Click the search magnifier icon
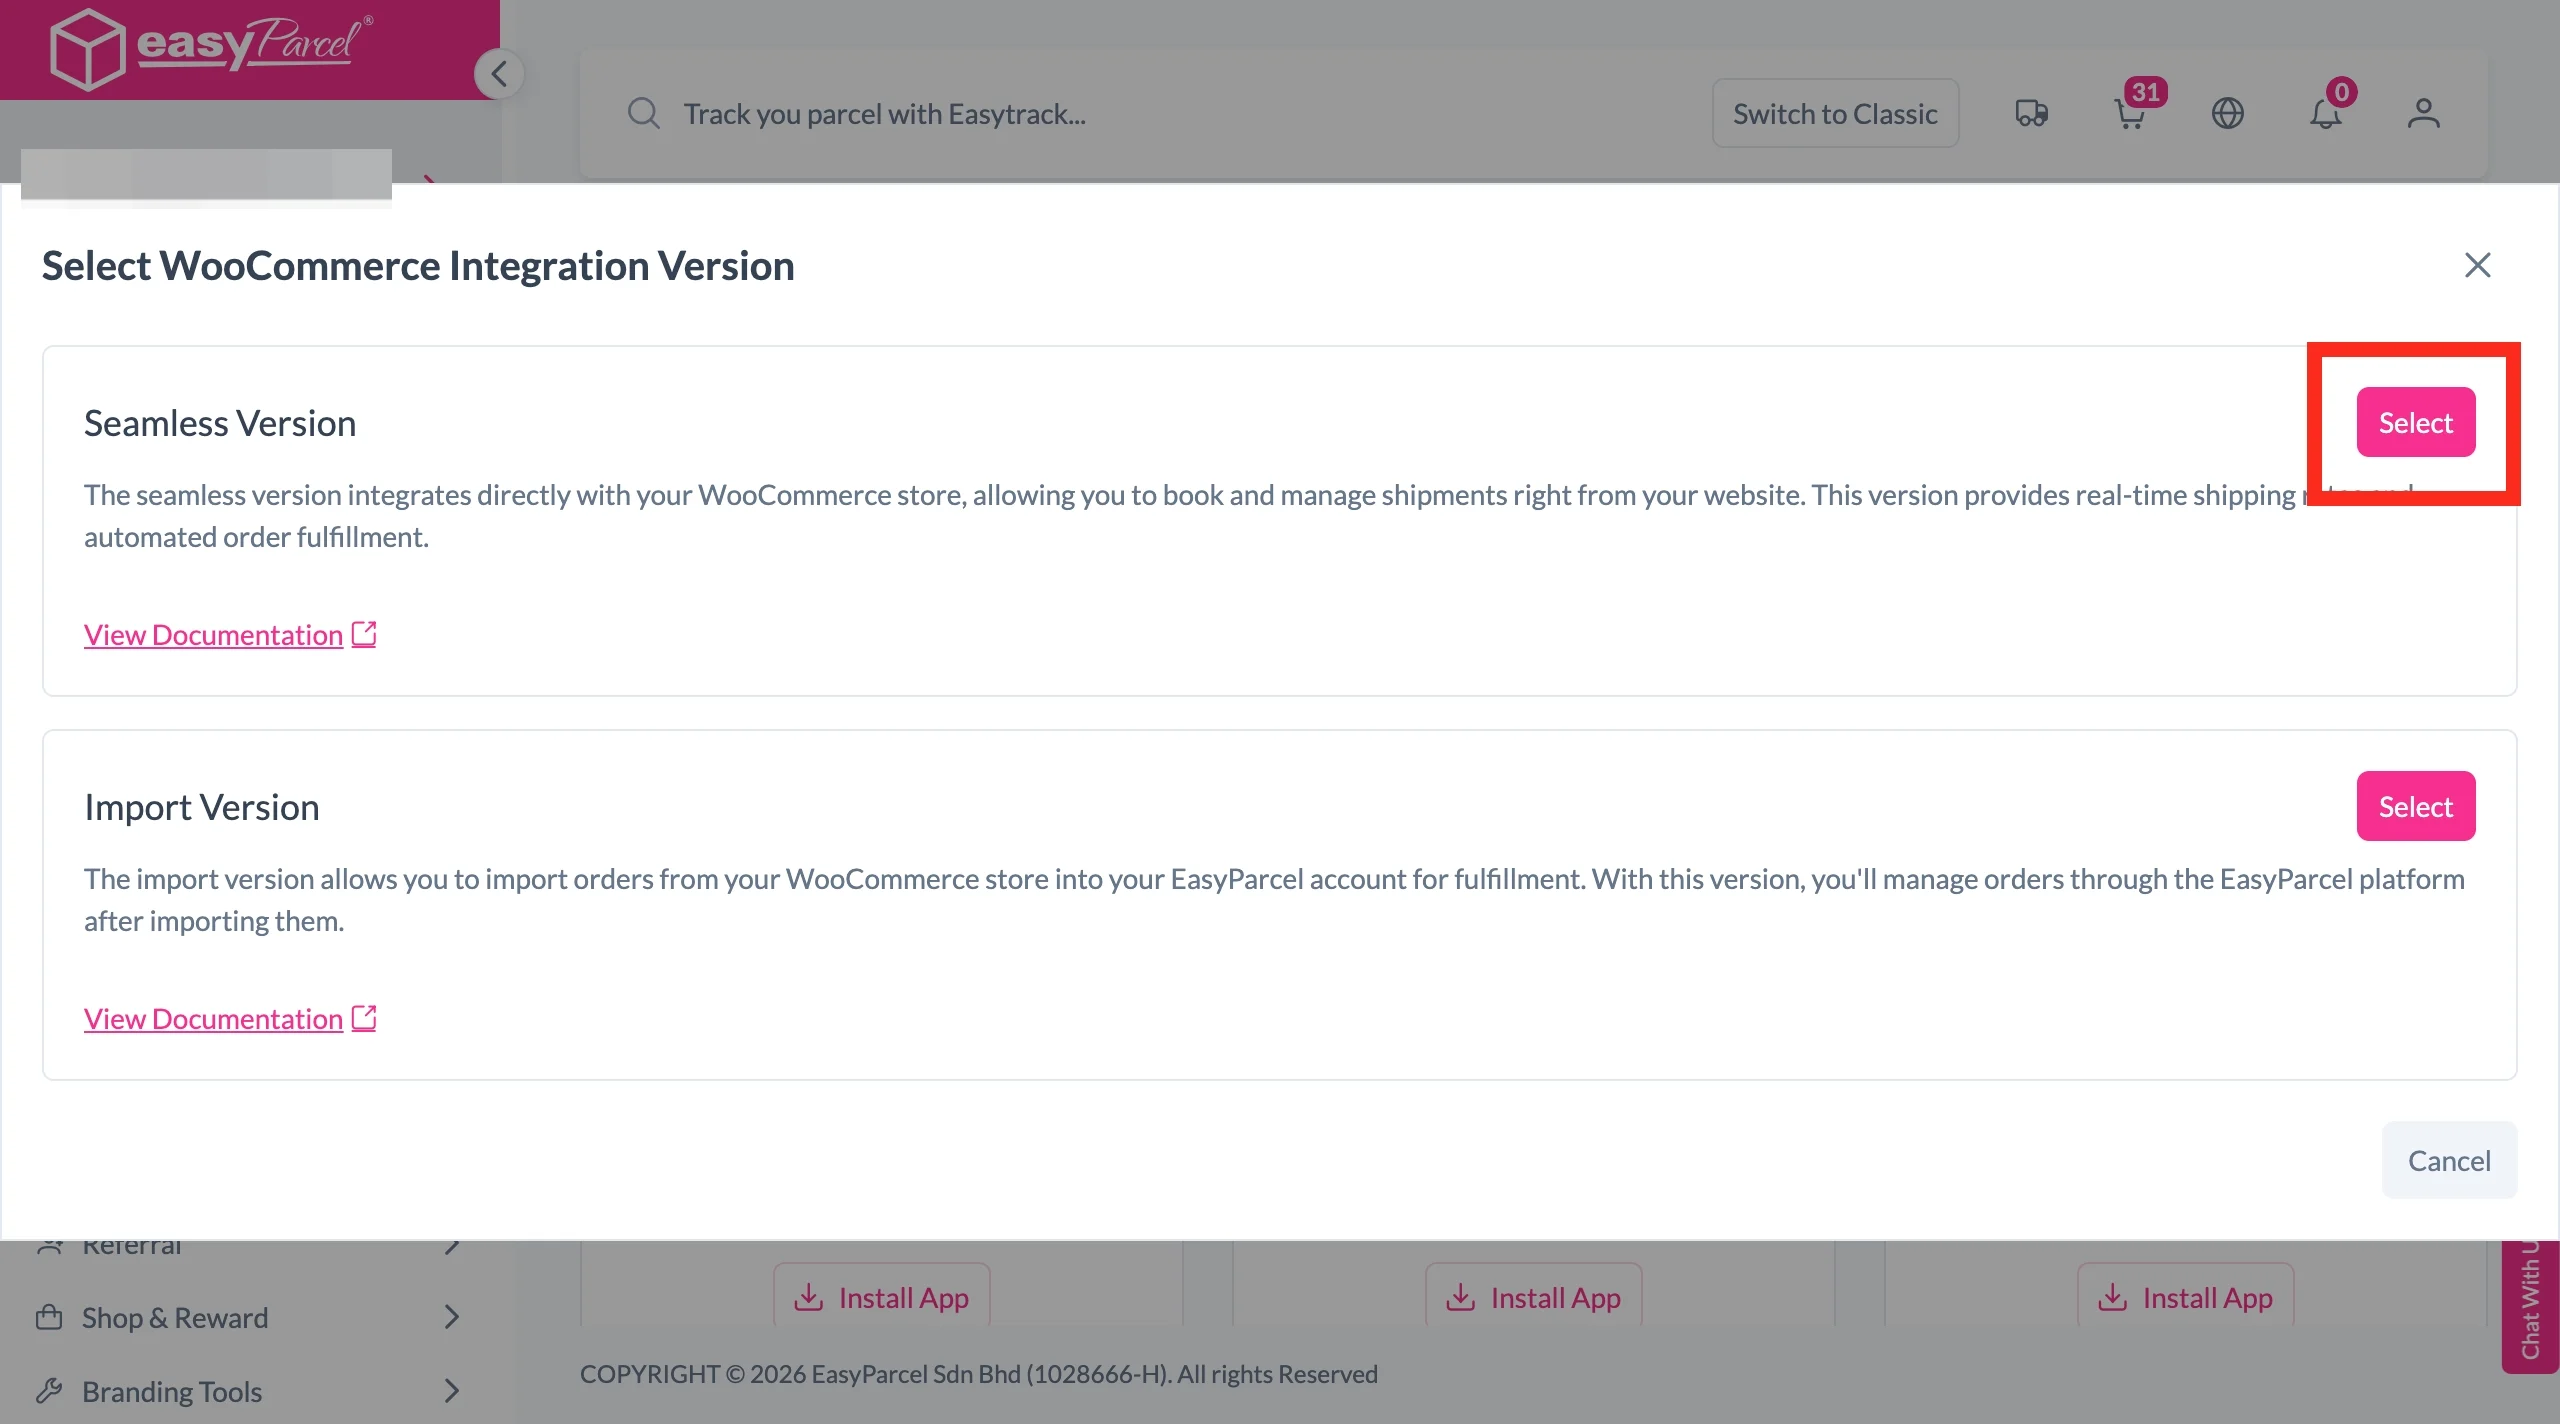The width and height of the screenshot is (2560, 1424). pyautogui.click(x=643, y=113)
